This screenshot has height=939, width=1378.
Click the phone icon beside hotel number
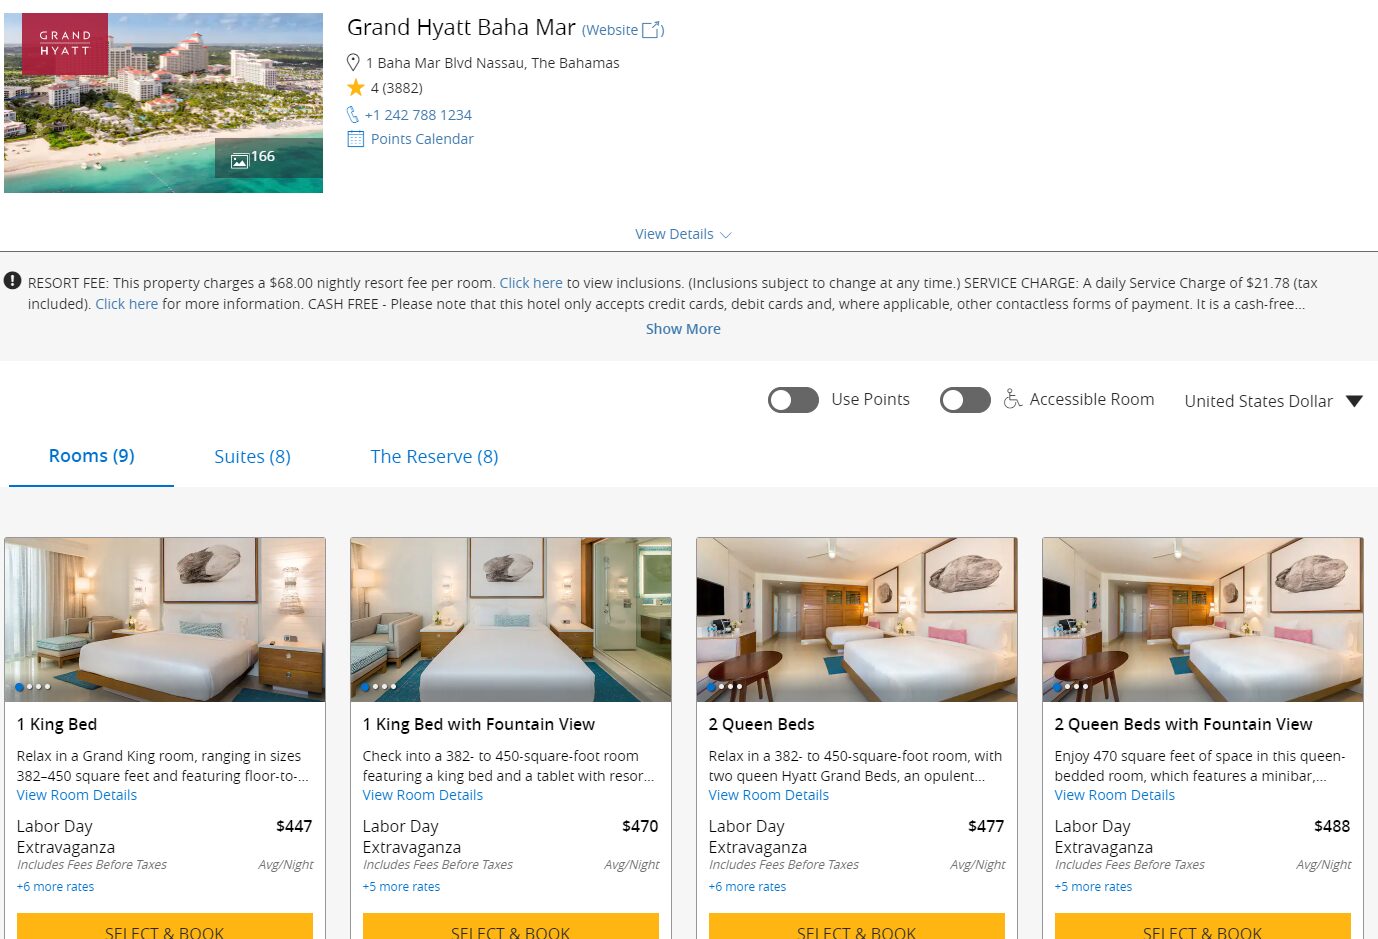353,114
